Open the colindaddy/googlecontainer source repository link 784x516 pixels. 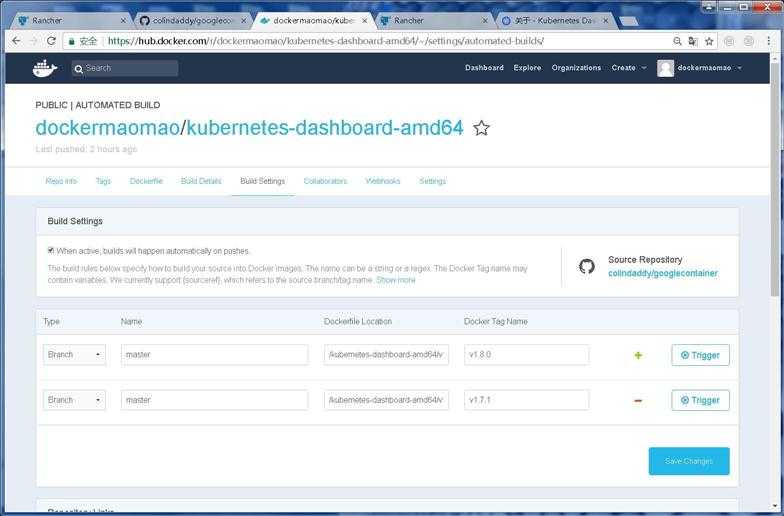coord(662,273)
